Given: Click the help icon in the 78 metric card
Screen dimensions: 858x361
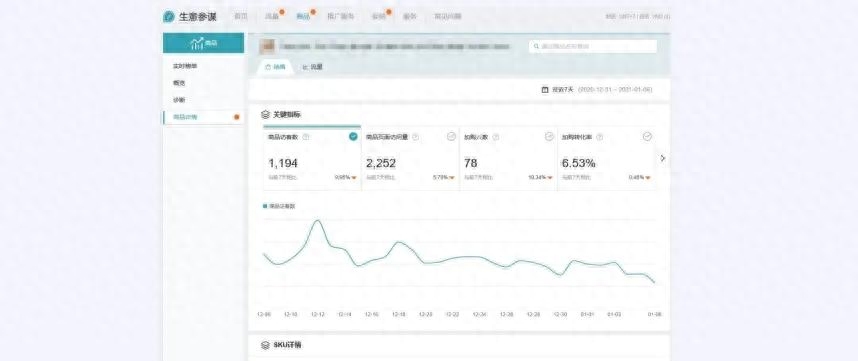Looking at the screenshot, I should (x=495, y=137).
